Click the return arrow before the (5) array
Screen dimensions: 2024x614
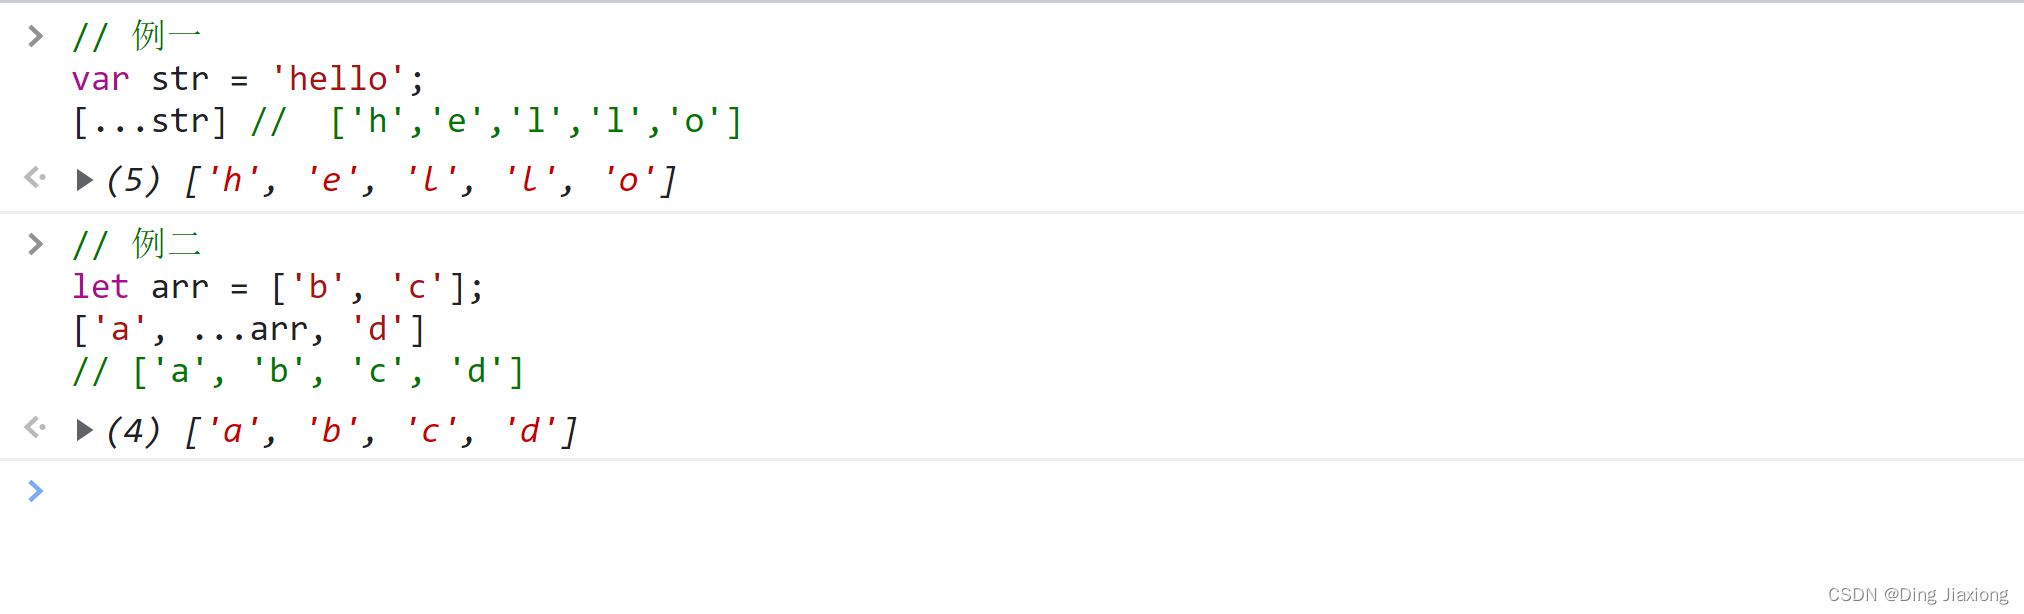[x=36, y=178]
